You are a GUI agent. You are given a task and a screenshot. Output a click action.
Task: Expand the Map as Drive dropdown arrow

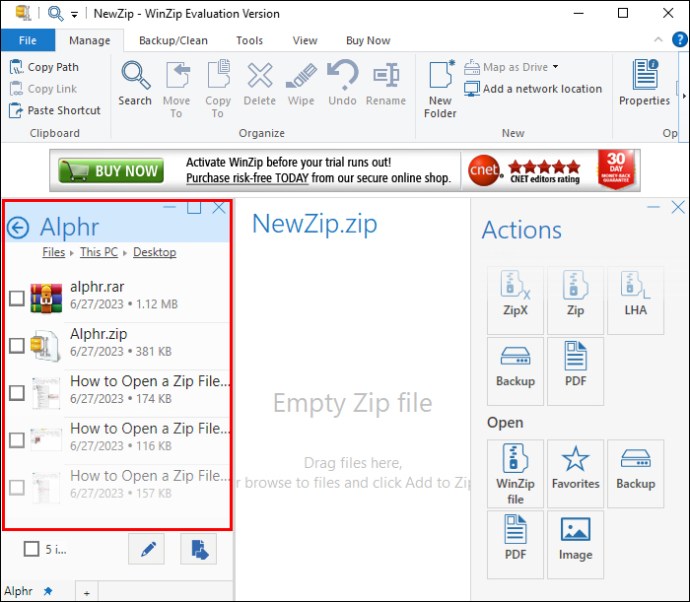coord(556,67)
